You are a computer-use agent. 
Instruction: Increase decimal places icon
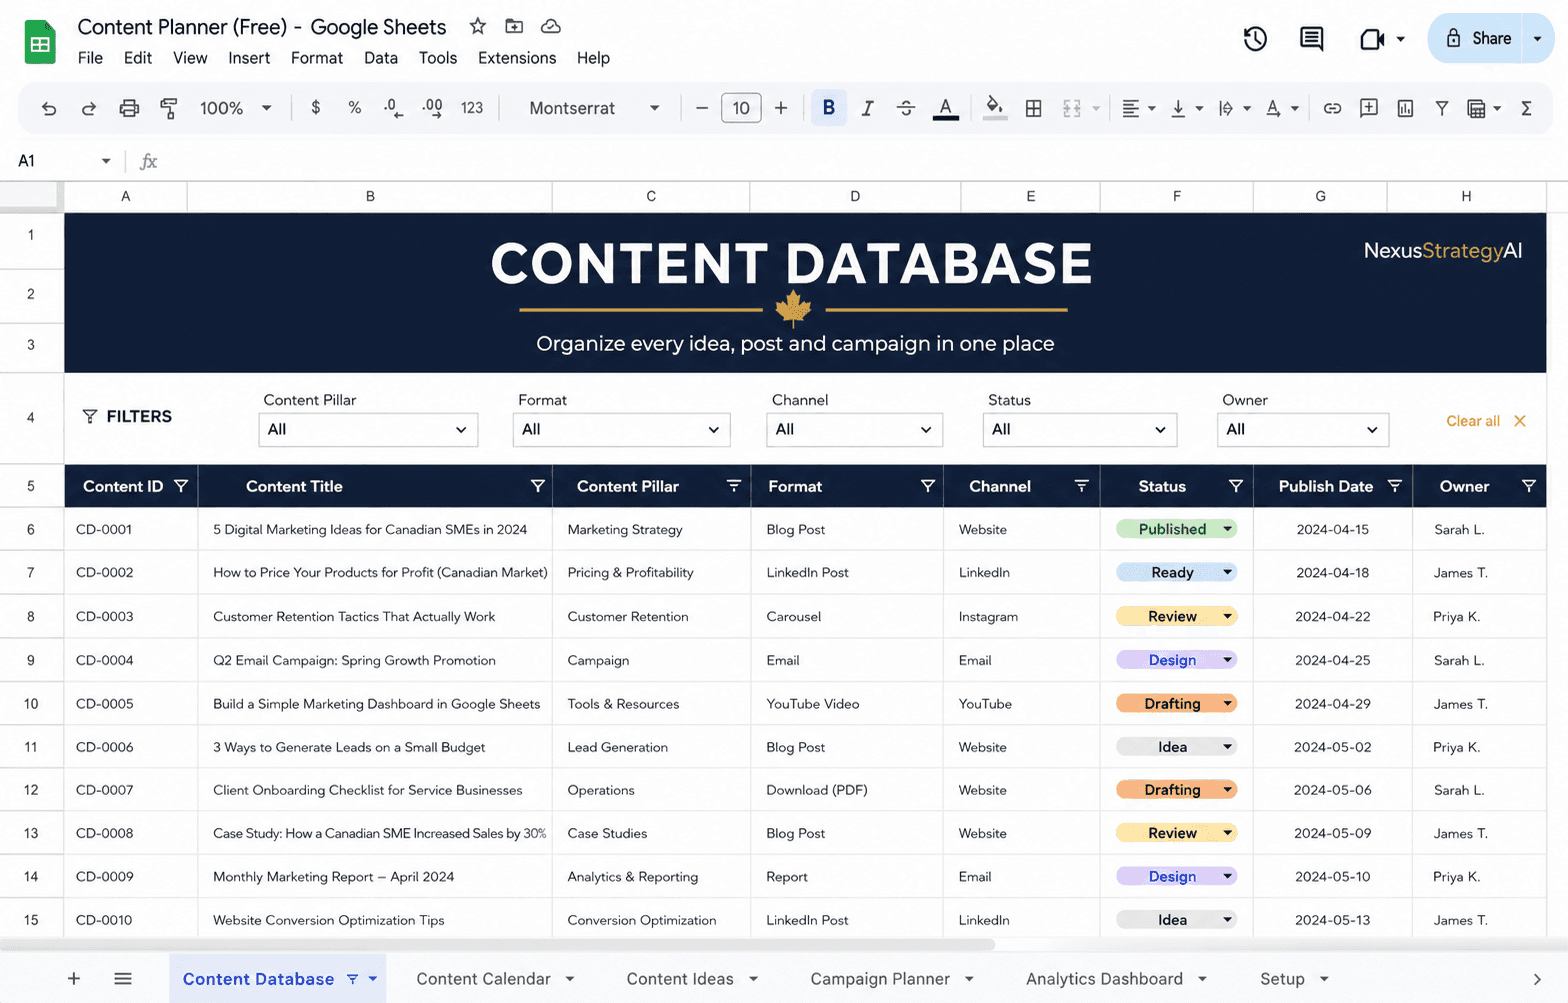pos(432,108)
